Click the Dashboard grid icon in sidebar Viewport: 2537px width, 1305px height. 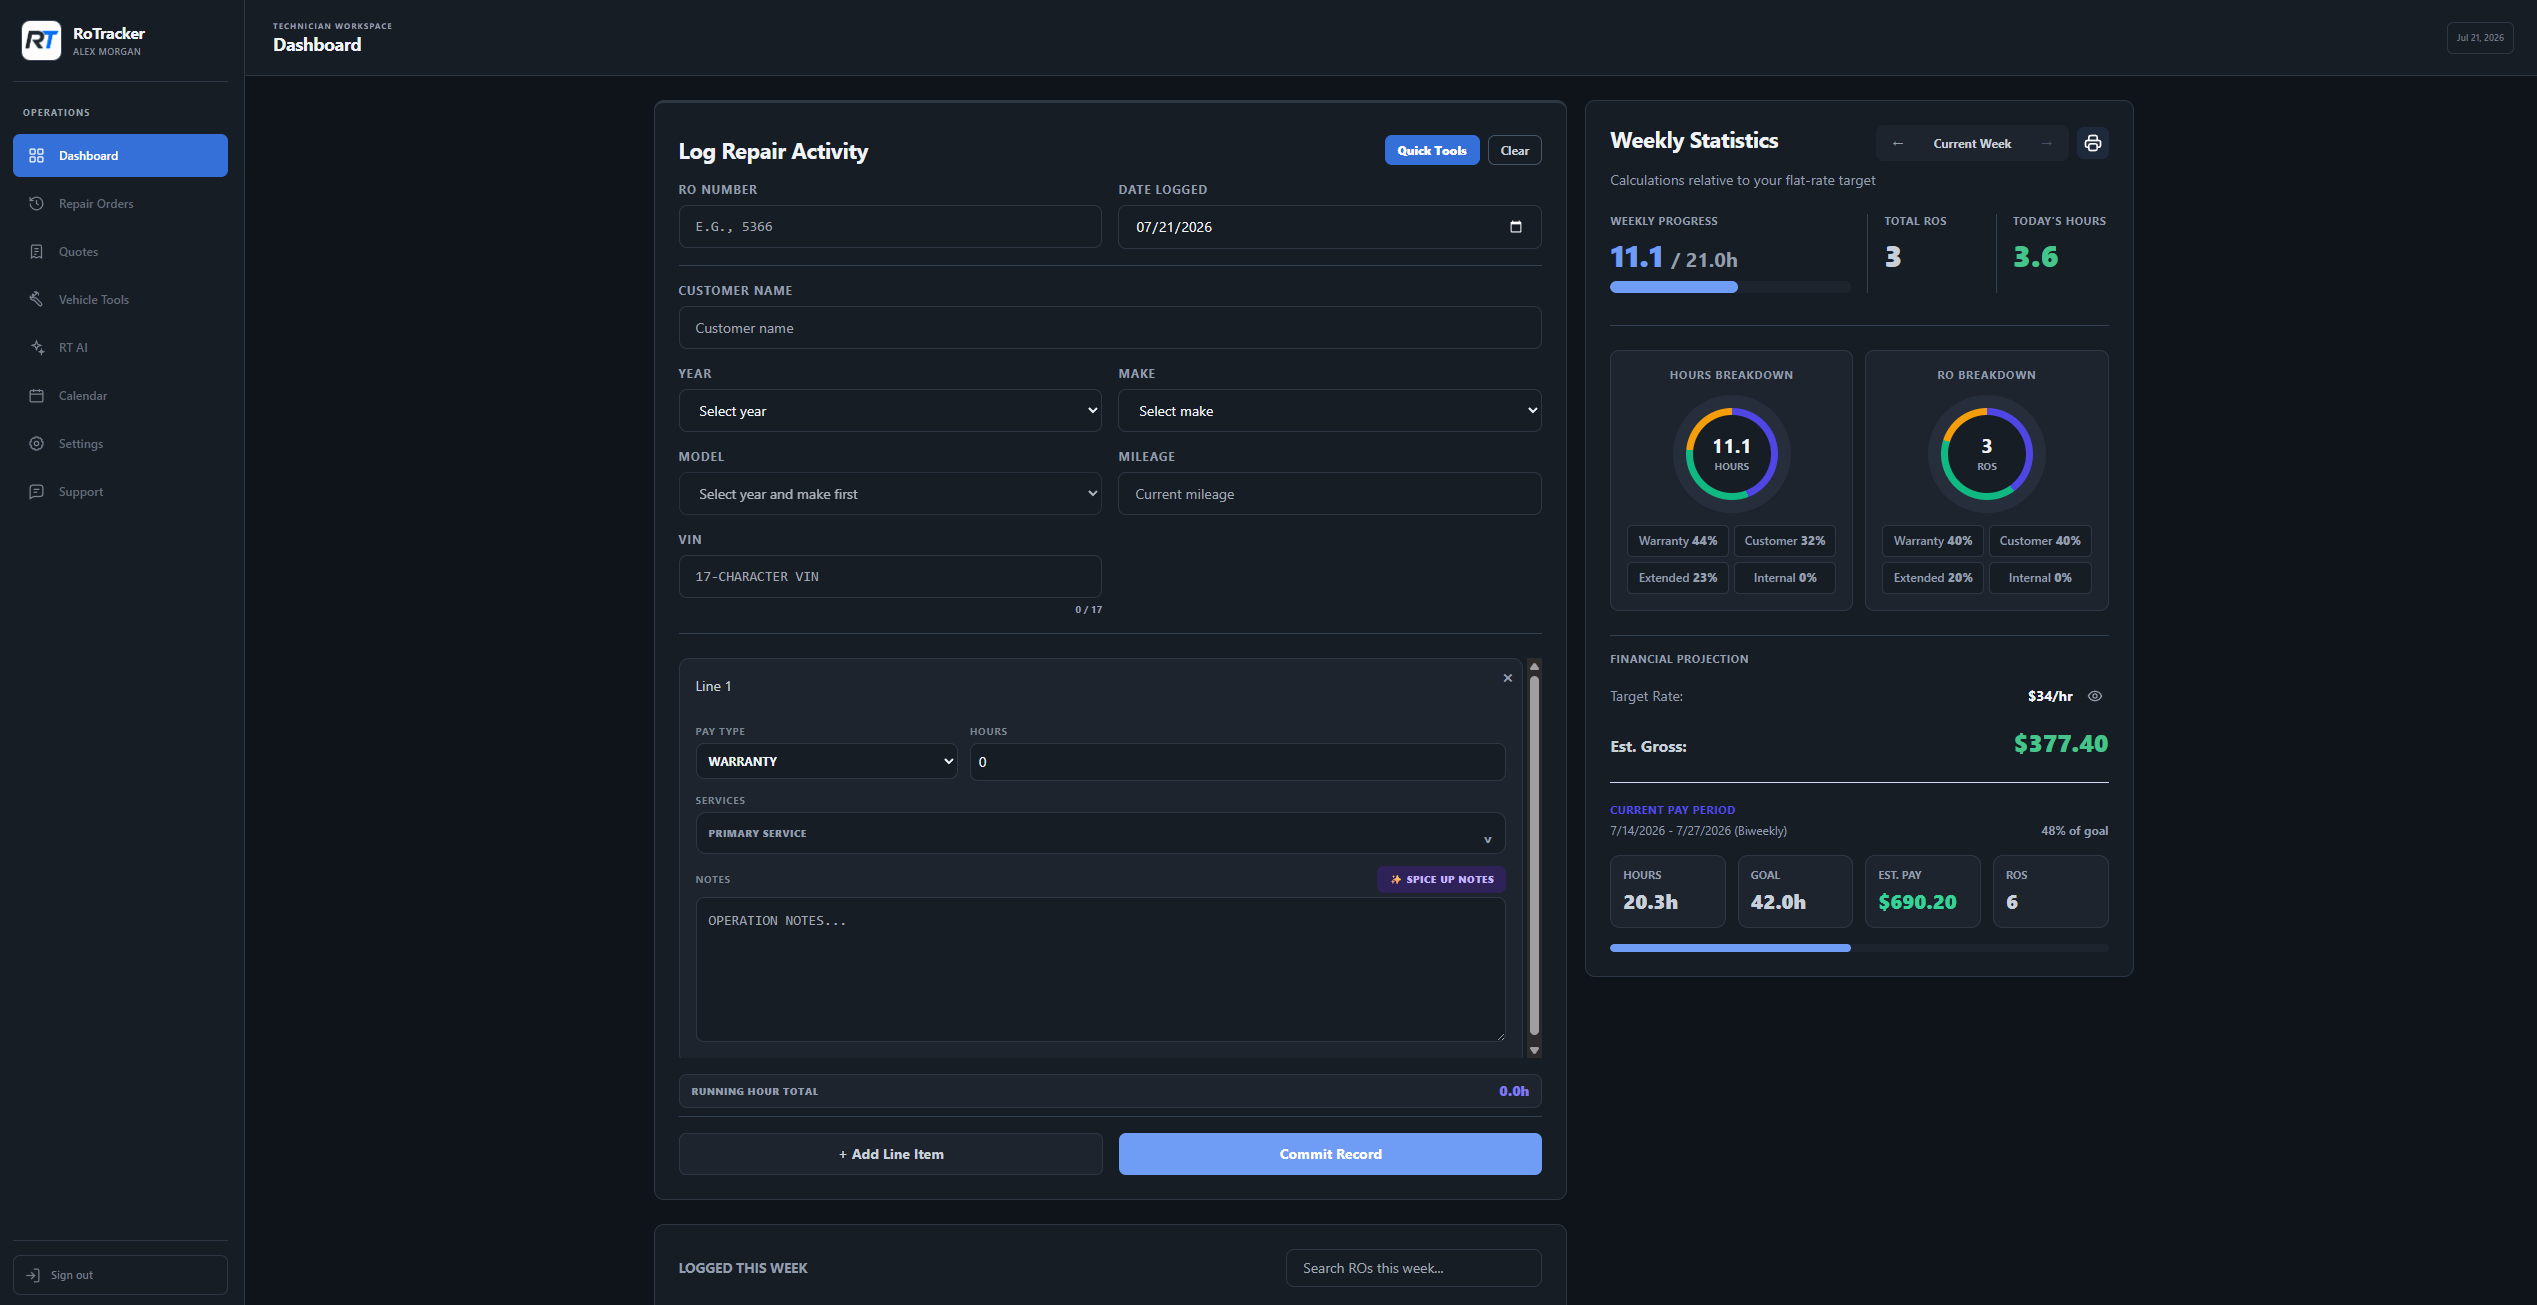37,156
